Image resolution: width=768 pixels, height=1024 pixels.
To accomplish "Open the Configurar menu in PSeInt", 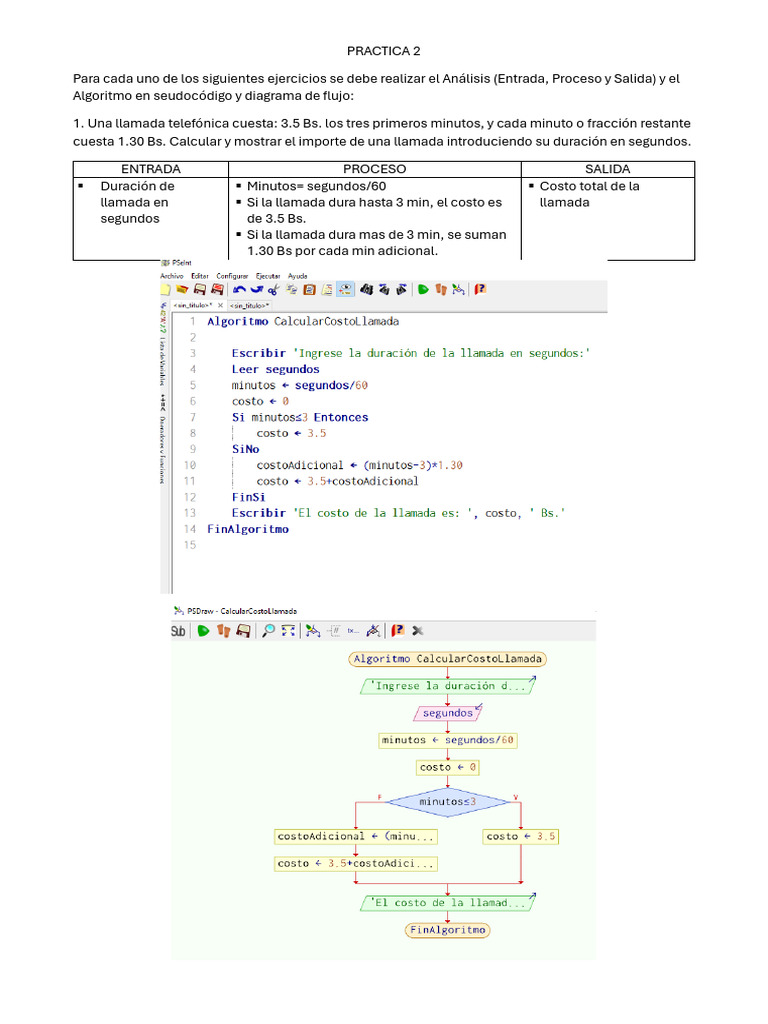I will coord(232,276).
